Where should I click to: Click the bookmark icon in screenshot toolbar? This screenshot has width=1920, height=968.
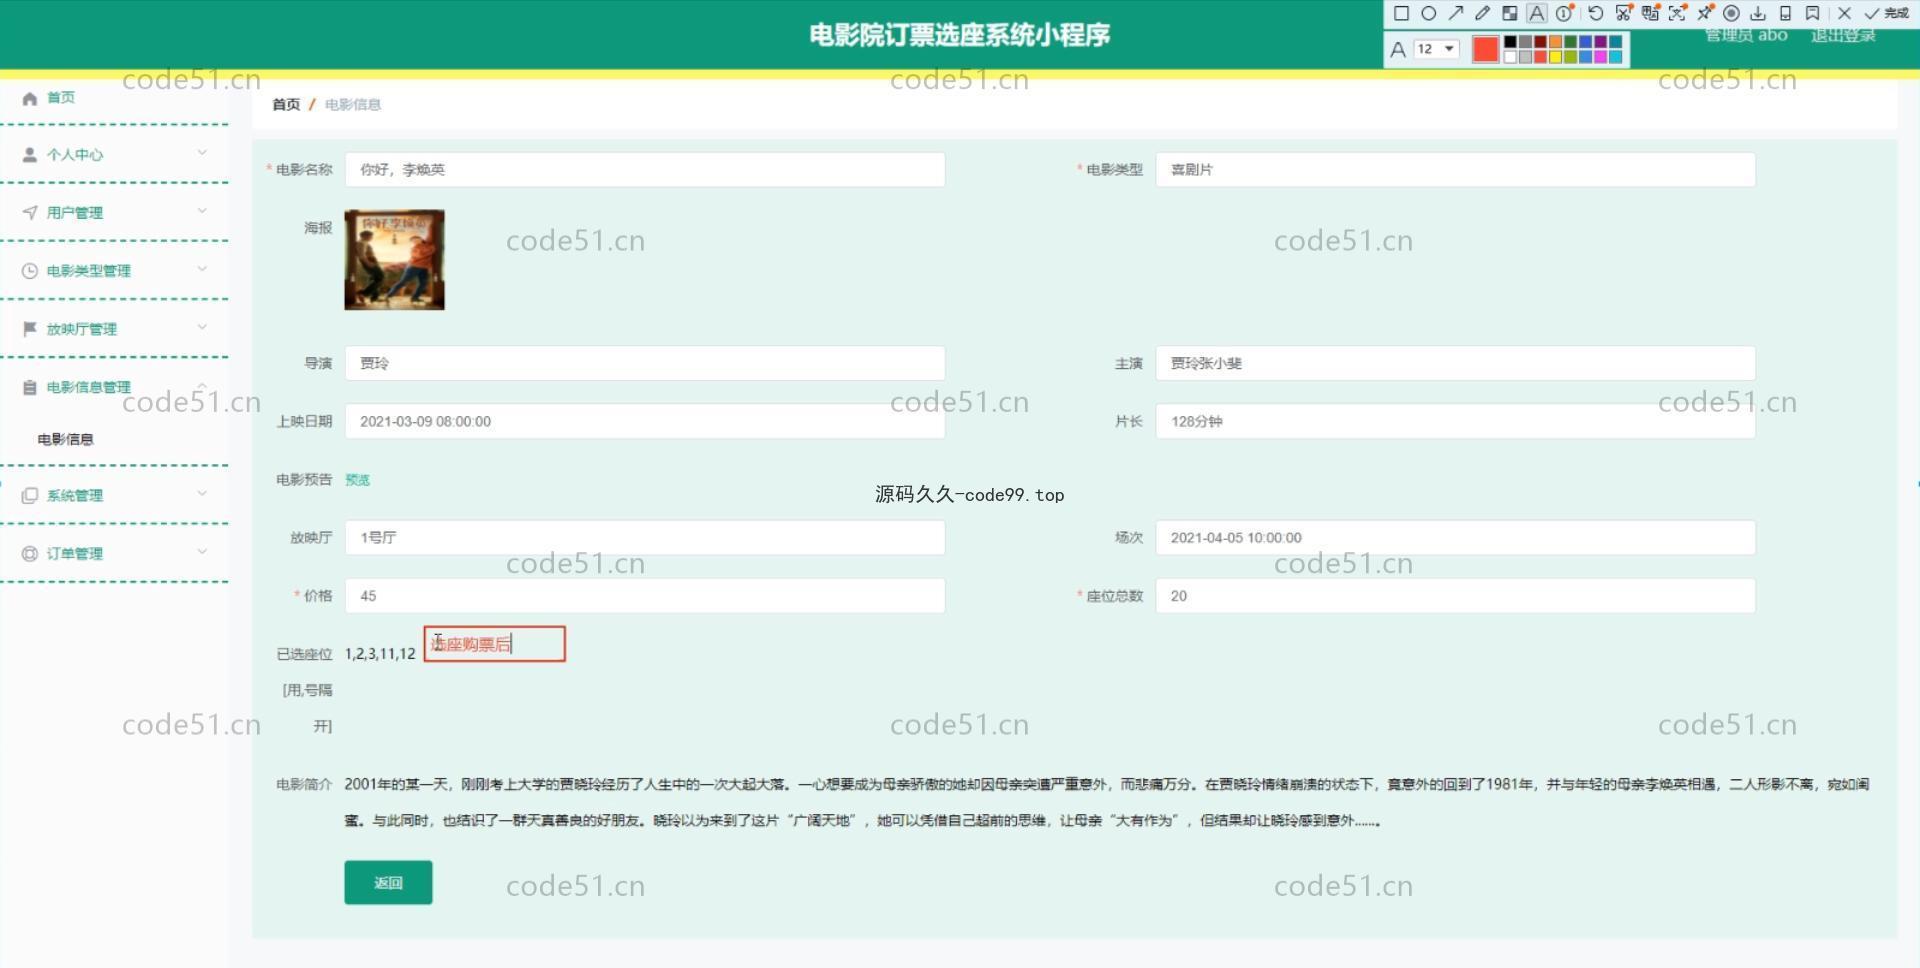coord(1812,13)
